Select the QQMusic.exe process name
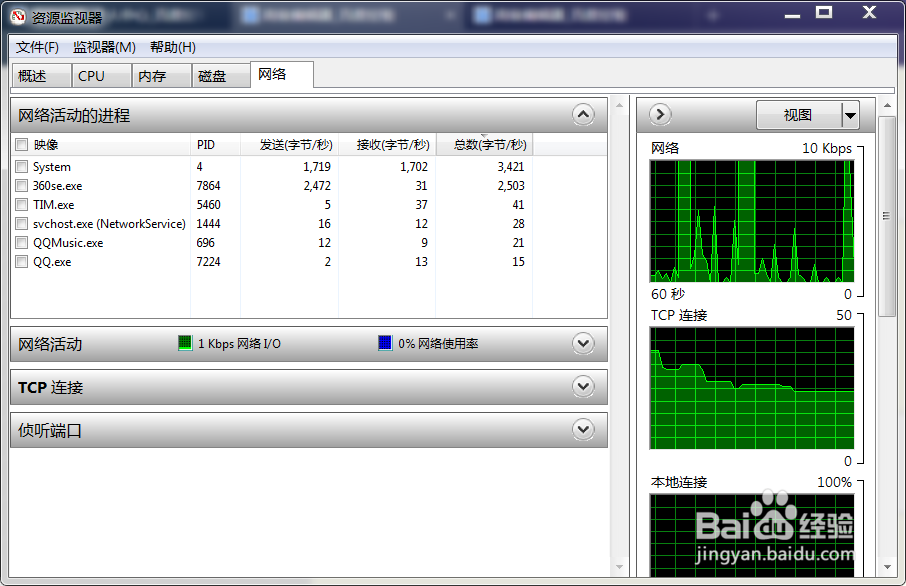 point(68,243)
